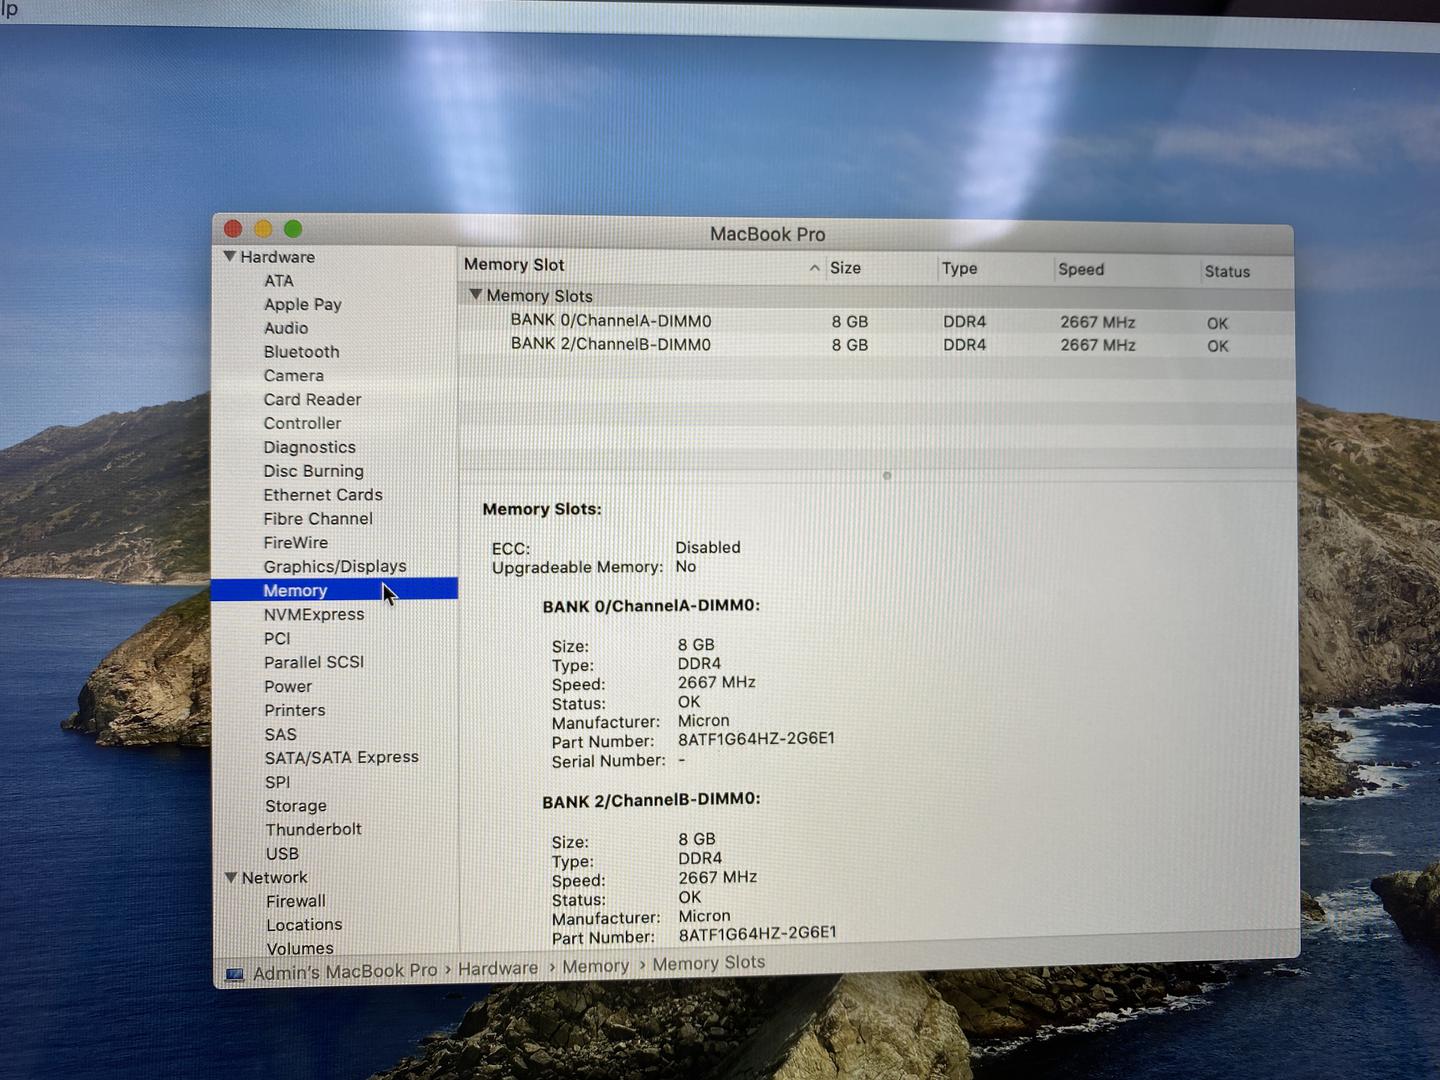The height and width of the screenshot is (1080, 1440).
Task: Select Volumes under Network
Action: [300, 949]
